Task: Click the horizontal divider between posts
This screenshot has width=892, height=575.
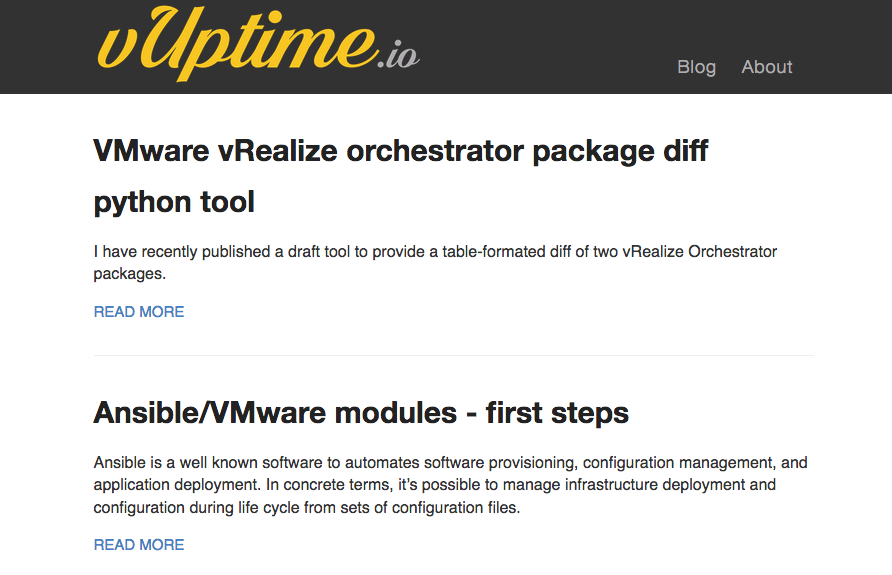Action: pos(453,355)
